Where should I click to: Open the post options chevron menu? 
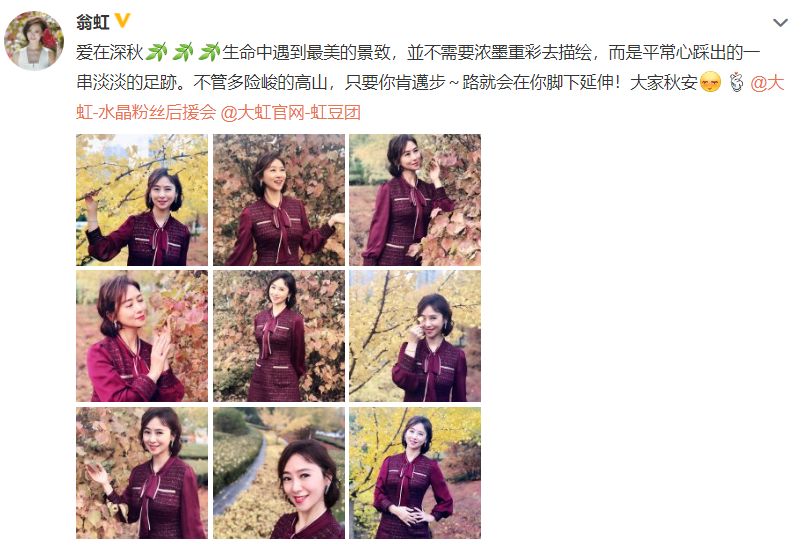pos(780,23)
